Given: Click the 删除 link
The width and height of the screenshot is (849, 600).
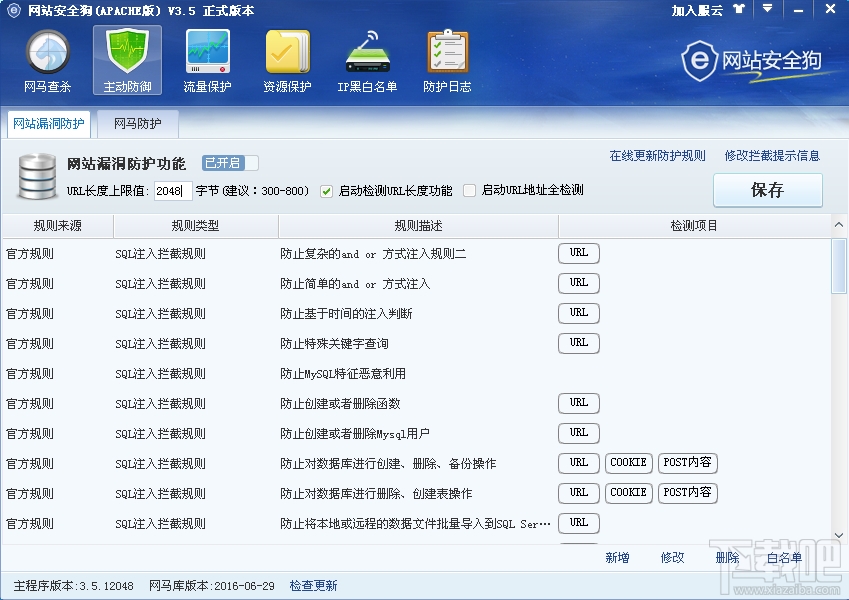Looking at the screenshot, I should (727, 558).
